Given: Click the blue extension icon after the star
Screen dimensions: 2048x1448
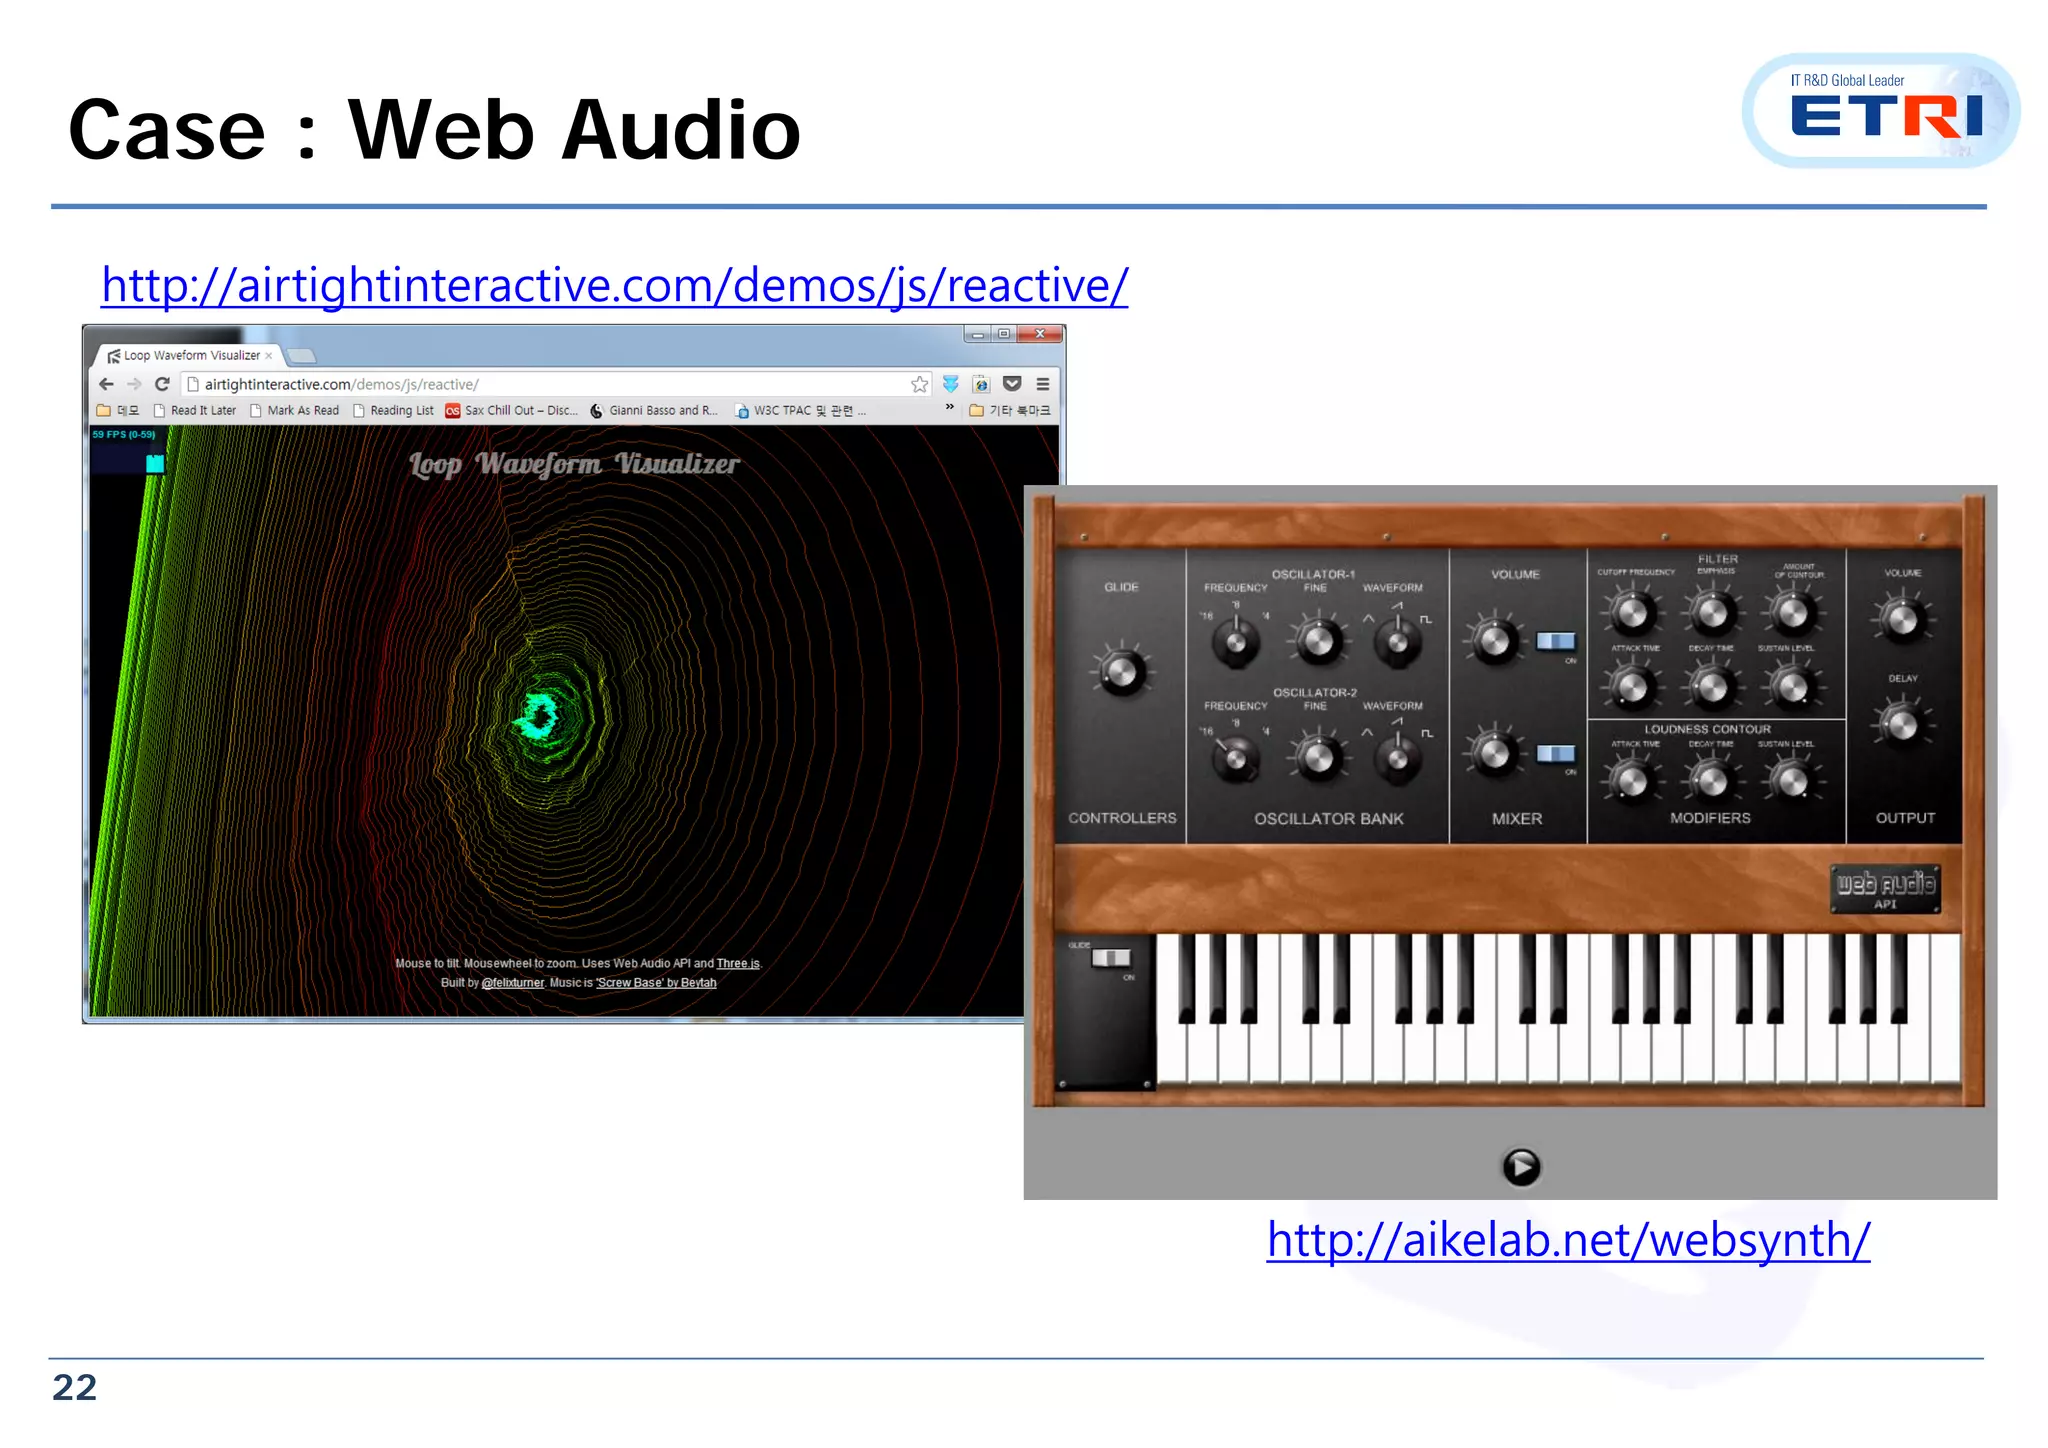Looking at the screenshot, I should click(951, 384).
